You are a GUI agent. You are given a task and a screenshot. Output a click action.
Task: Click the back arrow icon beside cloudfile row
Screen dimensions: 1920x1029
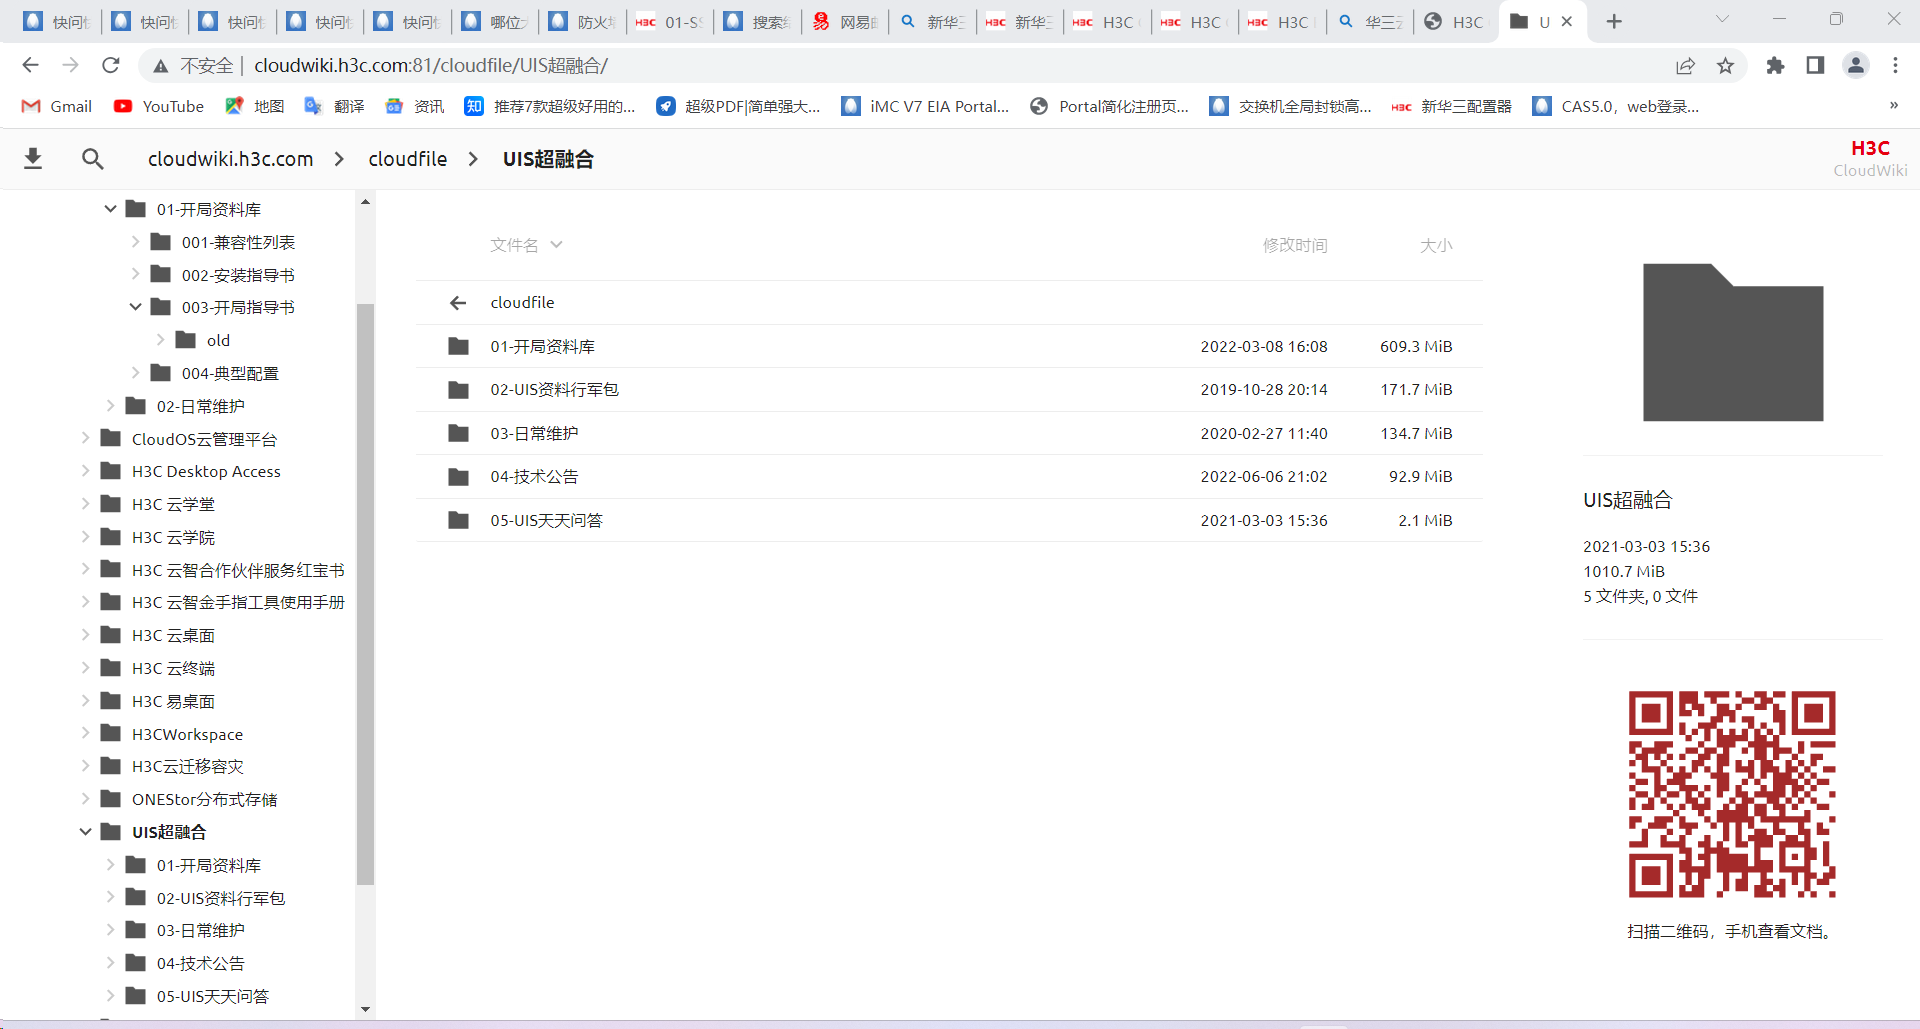(458, 302)
